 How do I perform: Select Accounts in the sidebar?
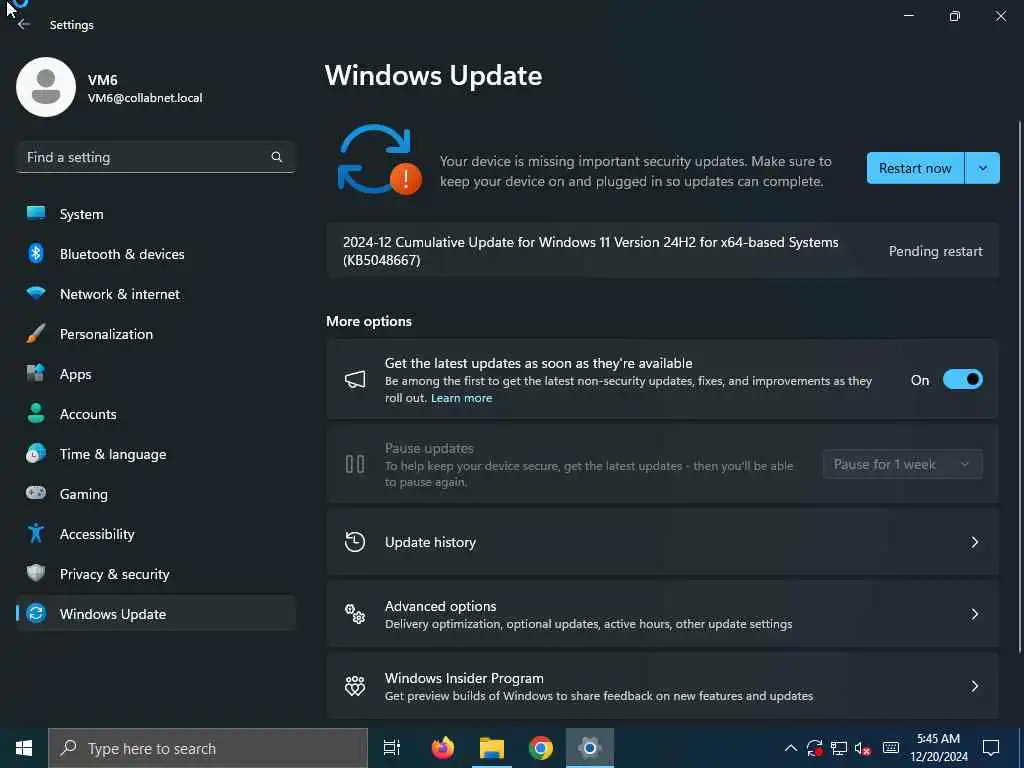(x=156, y=413)
